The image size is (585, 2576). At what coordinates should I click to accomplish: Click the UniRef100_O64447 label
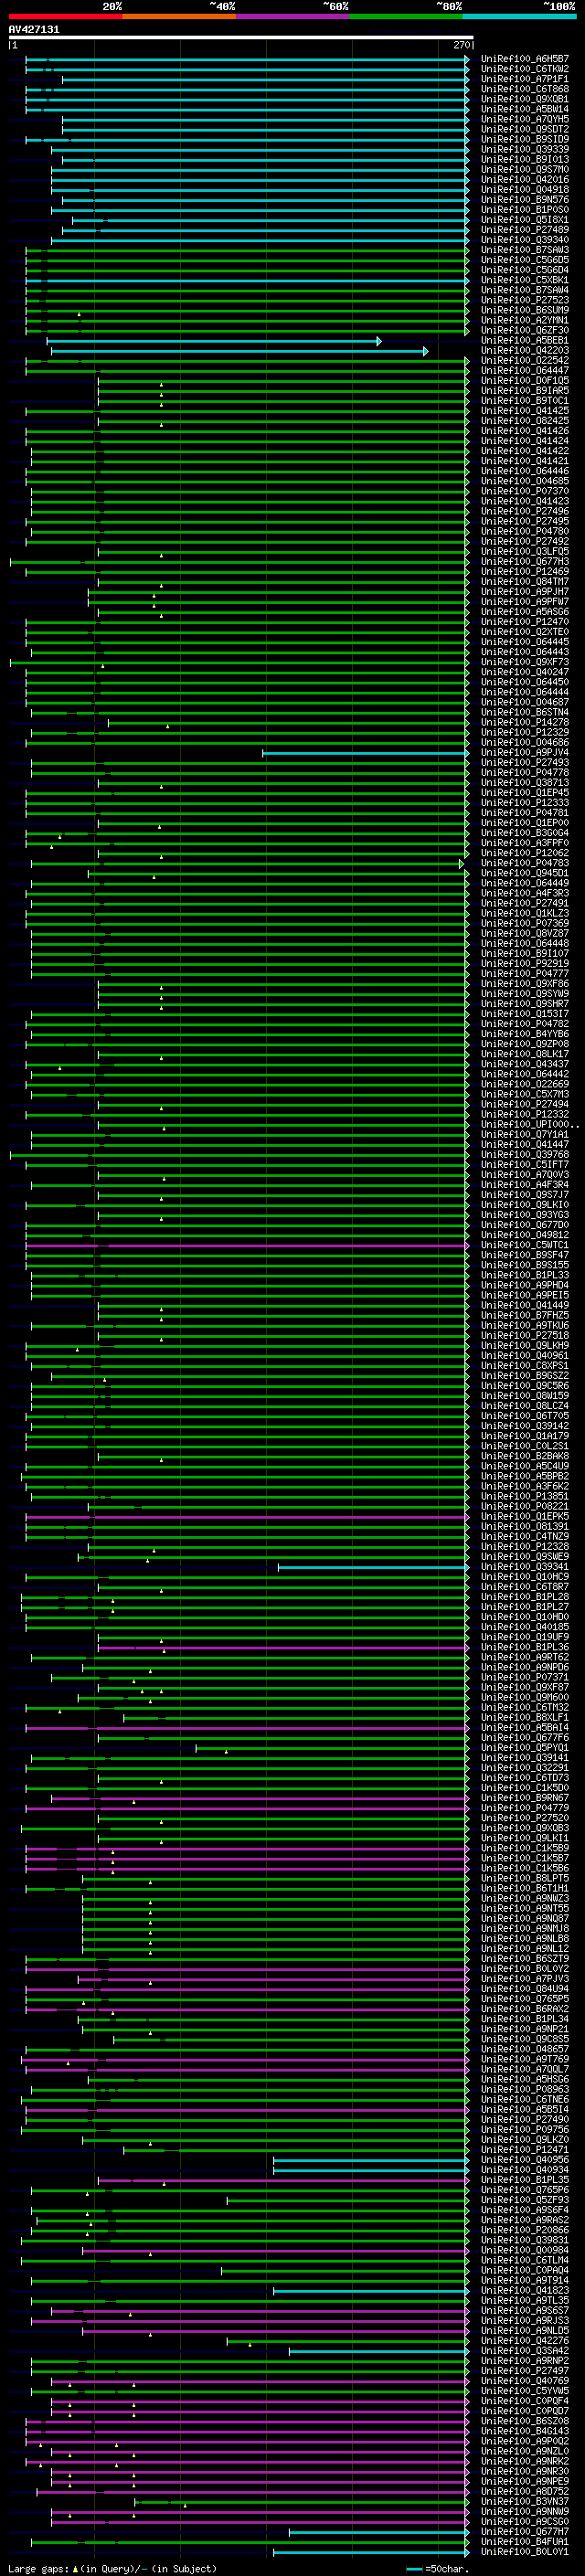[x=525, y=370]
